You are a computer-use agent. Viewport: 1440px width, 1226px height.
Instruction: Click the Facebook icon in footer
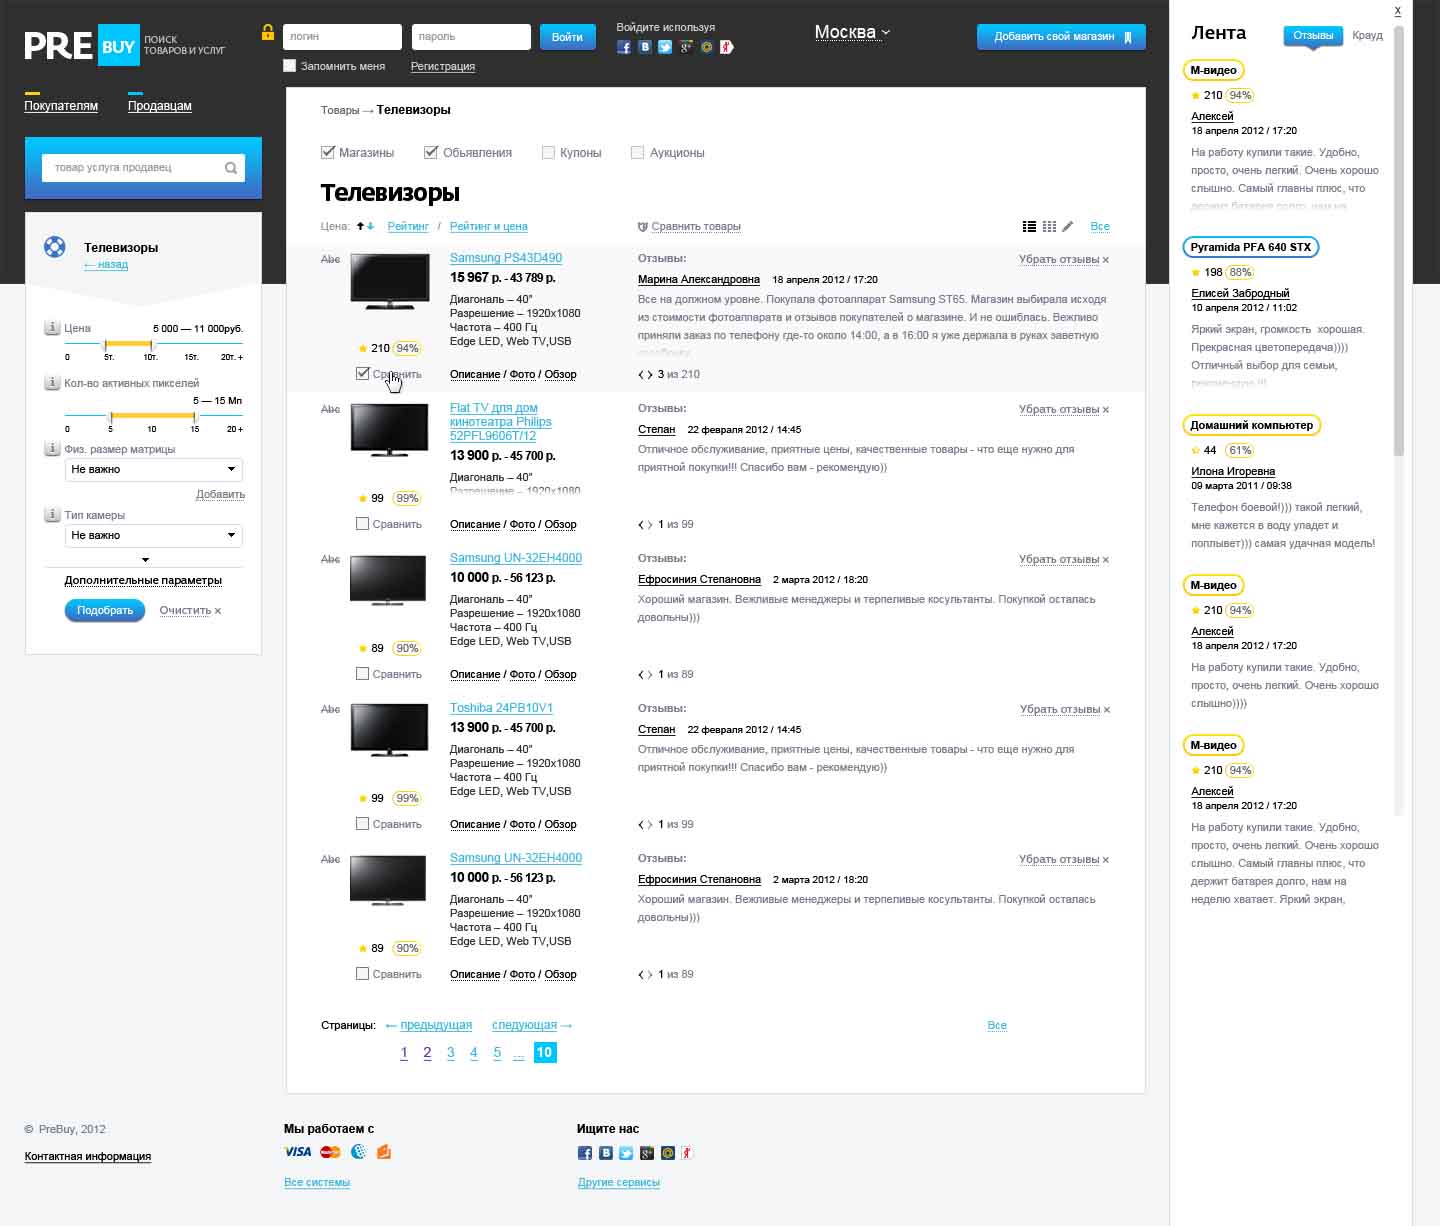coord(585,1153)
